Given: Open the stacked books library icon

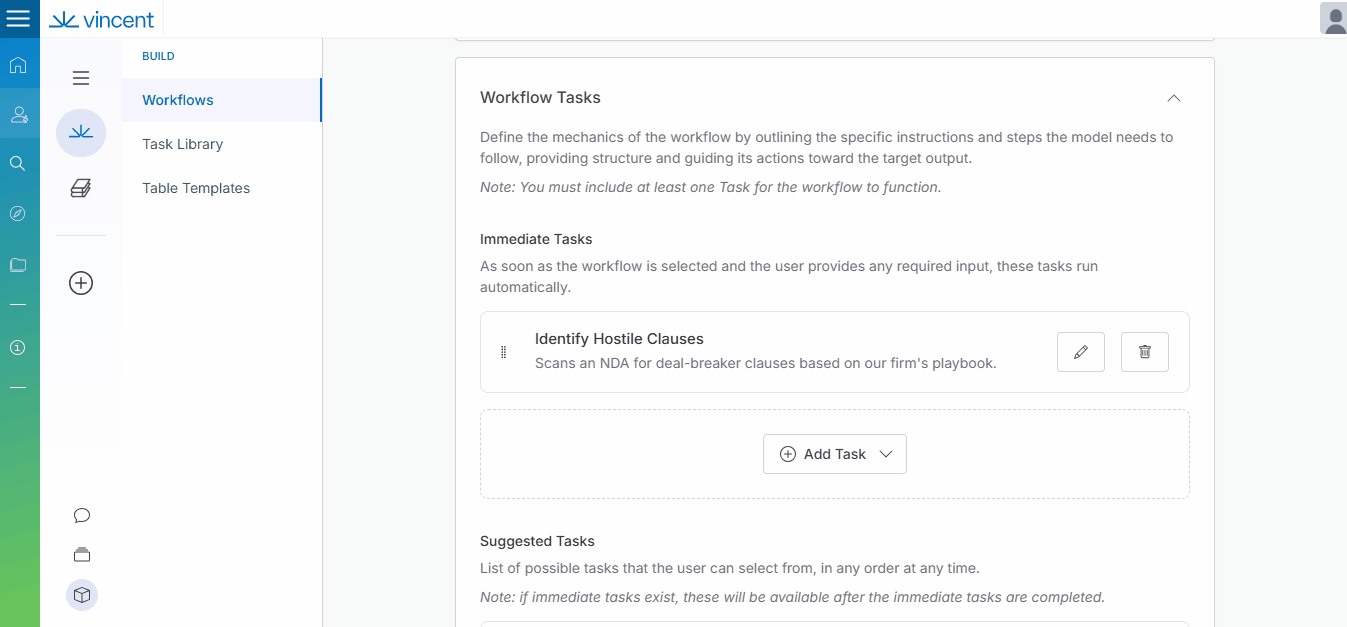Looking at the screenshot, I should click(81, 188).
